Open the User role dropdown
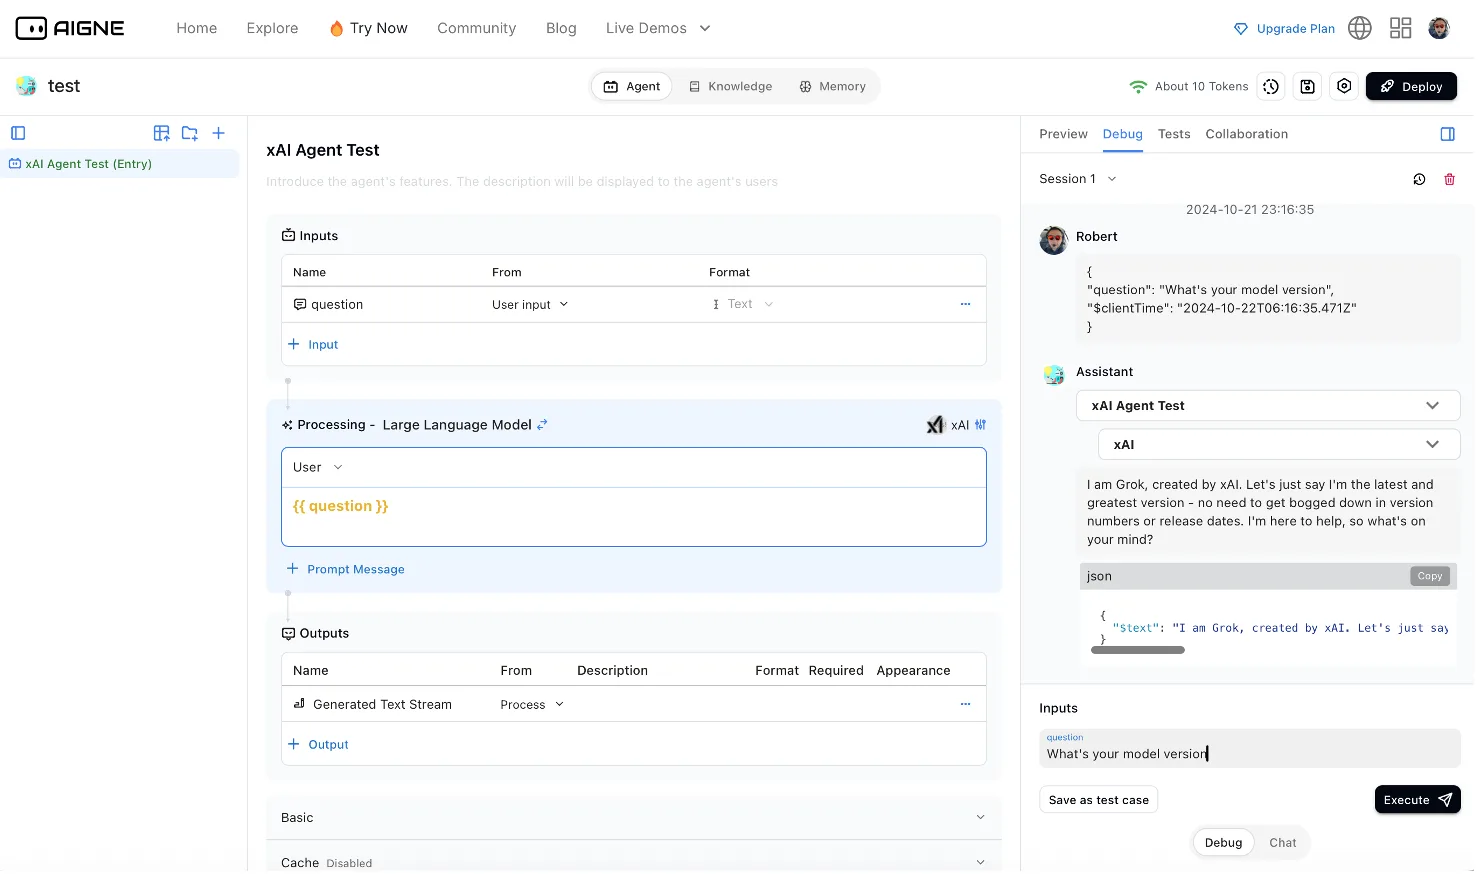The image size is (1480, 874). tap(317, 467)
